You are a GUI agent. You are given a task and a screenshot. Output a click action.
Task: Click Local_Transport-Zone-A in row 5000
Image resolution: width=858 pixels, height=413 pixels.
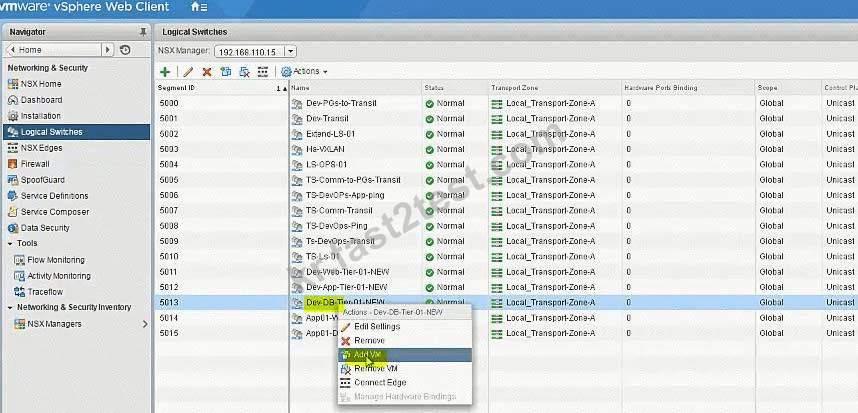click(550, 103)
